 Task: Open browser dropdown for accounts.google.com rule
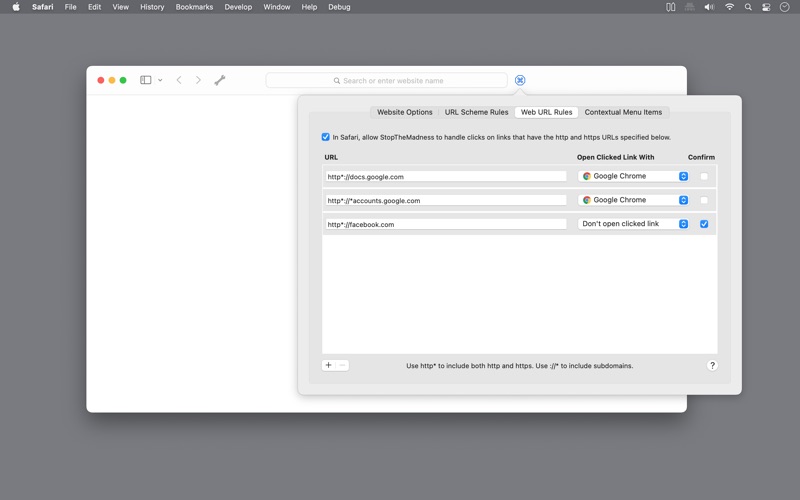(x=633, y=200)
